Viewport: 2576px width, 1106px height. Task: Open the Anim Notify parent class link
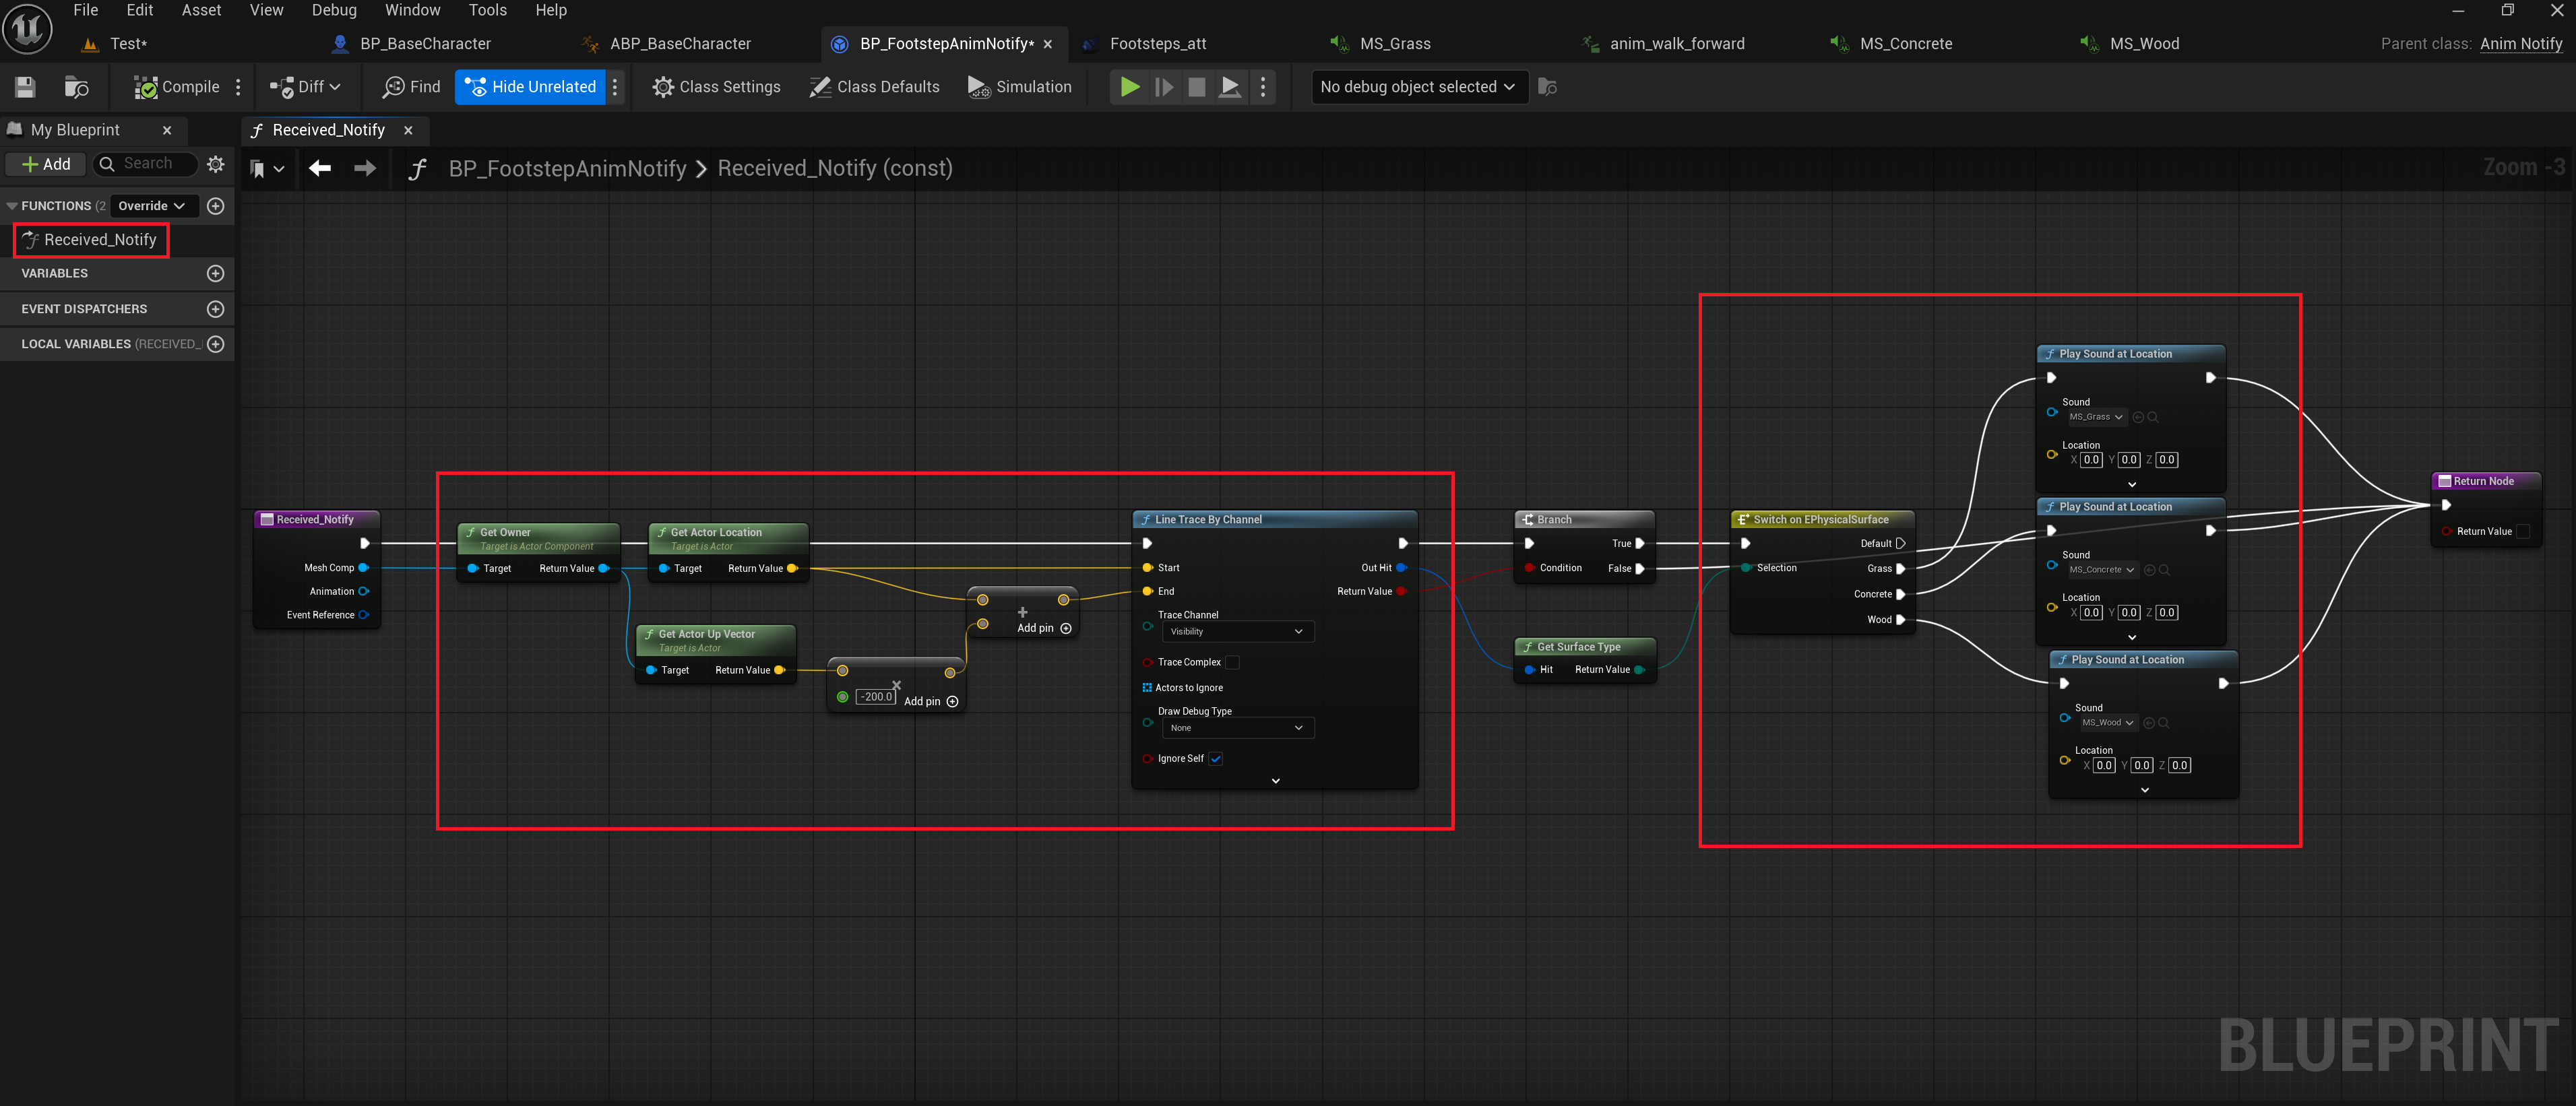coord(2520,44)
